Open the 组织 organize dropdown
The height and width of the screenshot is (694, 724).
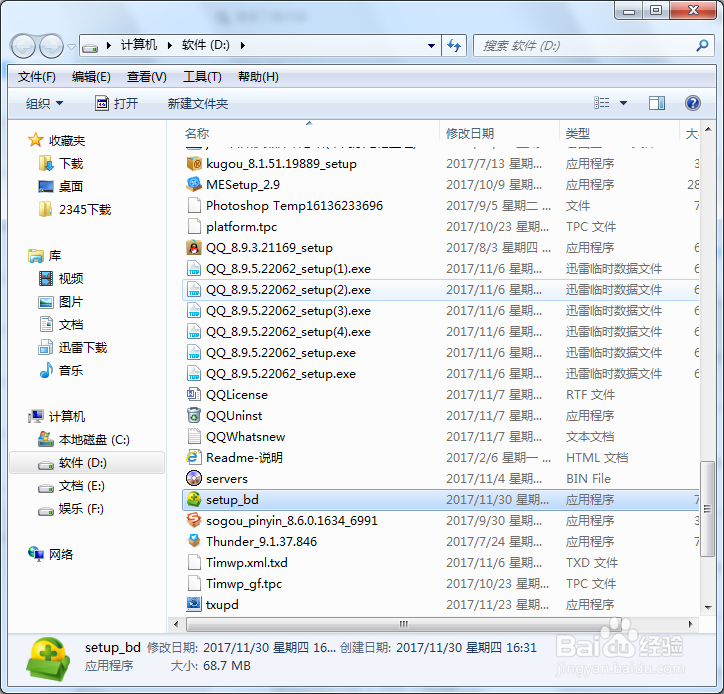click(x=45, y=103)
